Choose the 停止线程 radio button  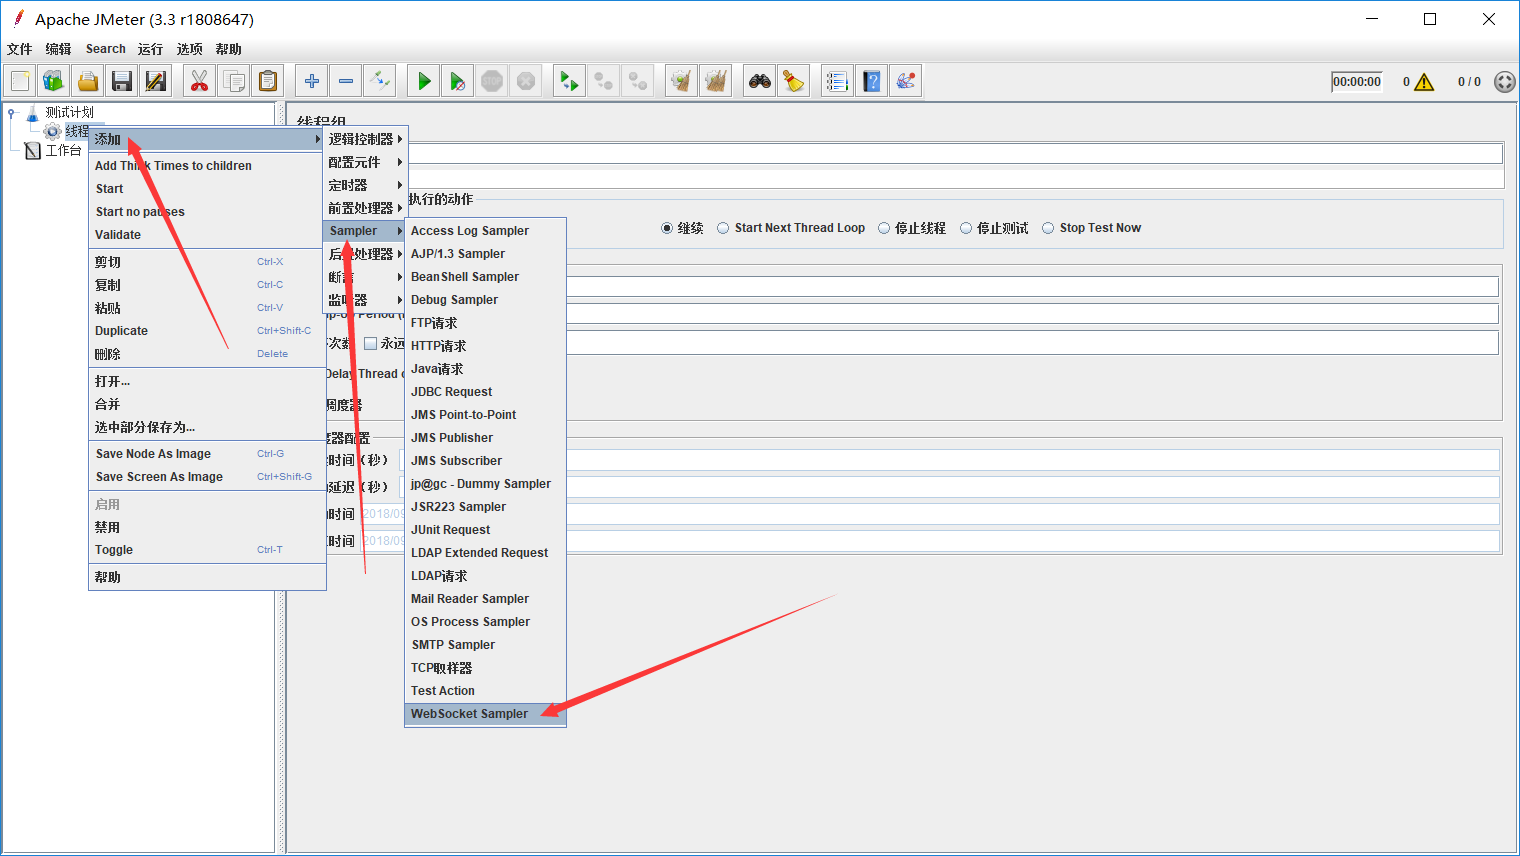(884, 228)
